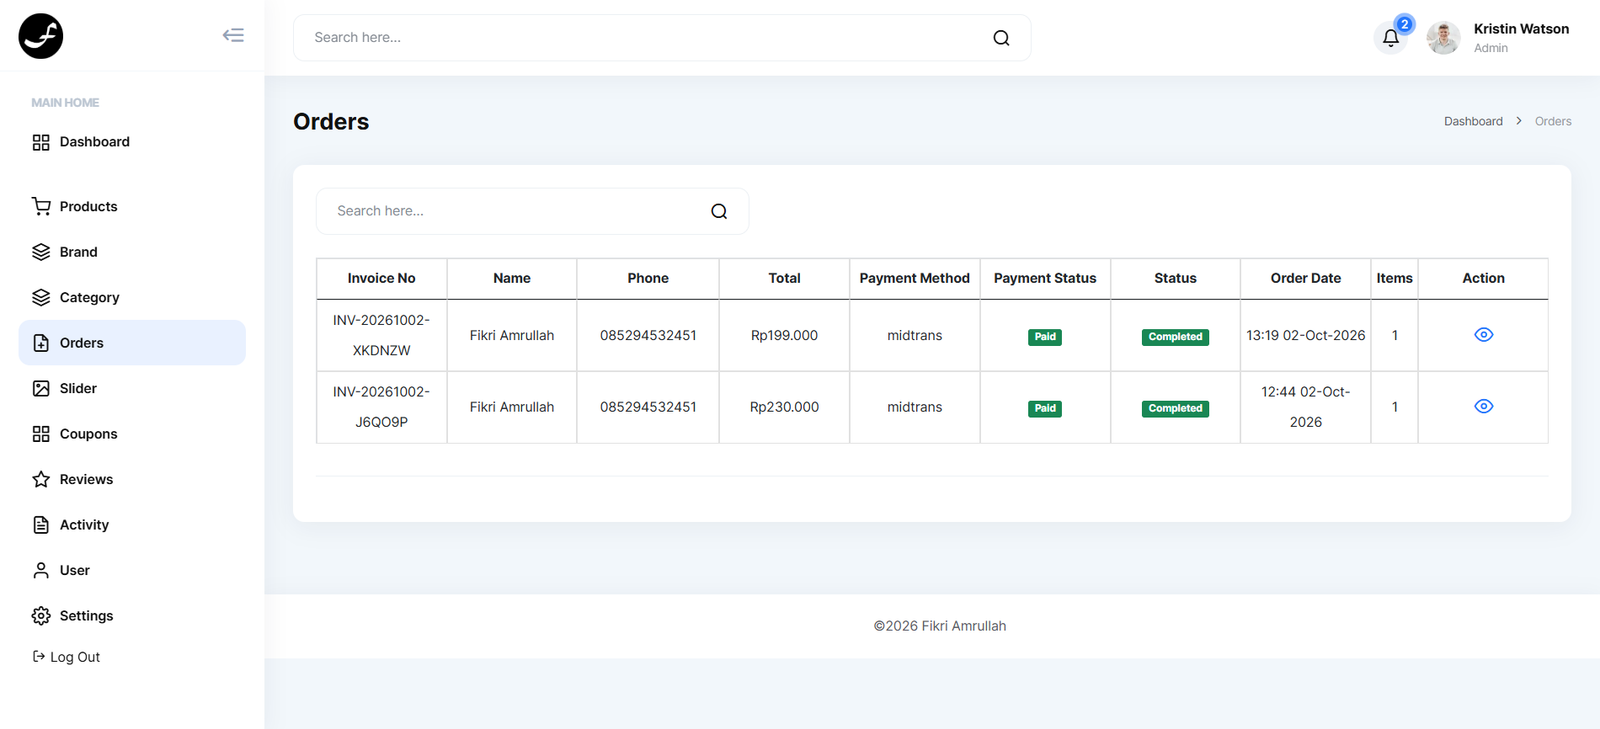Click invoice number INV-20261002-XKDNZW
Screen dimensions: 1600x729
pyautogui.click(x=381, y=335)
